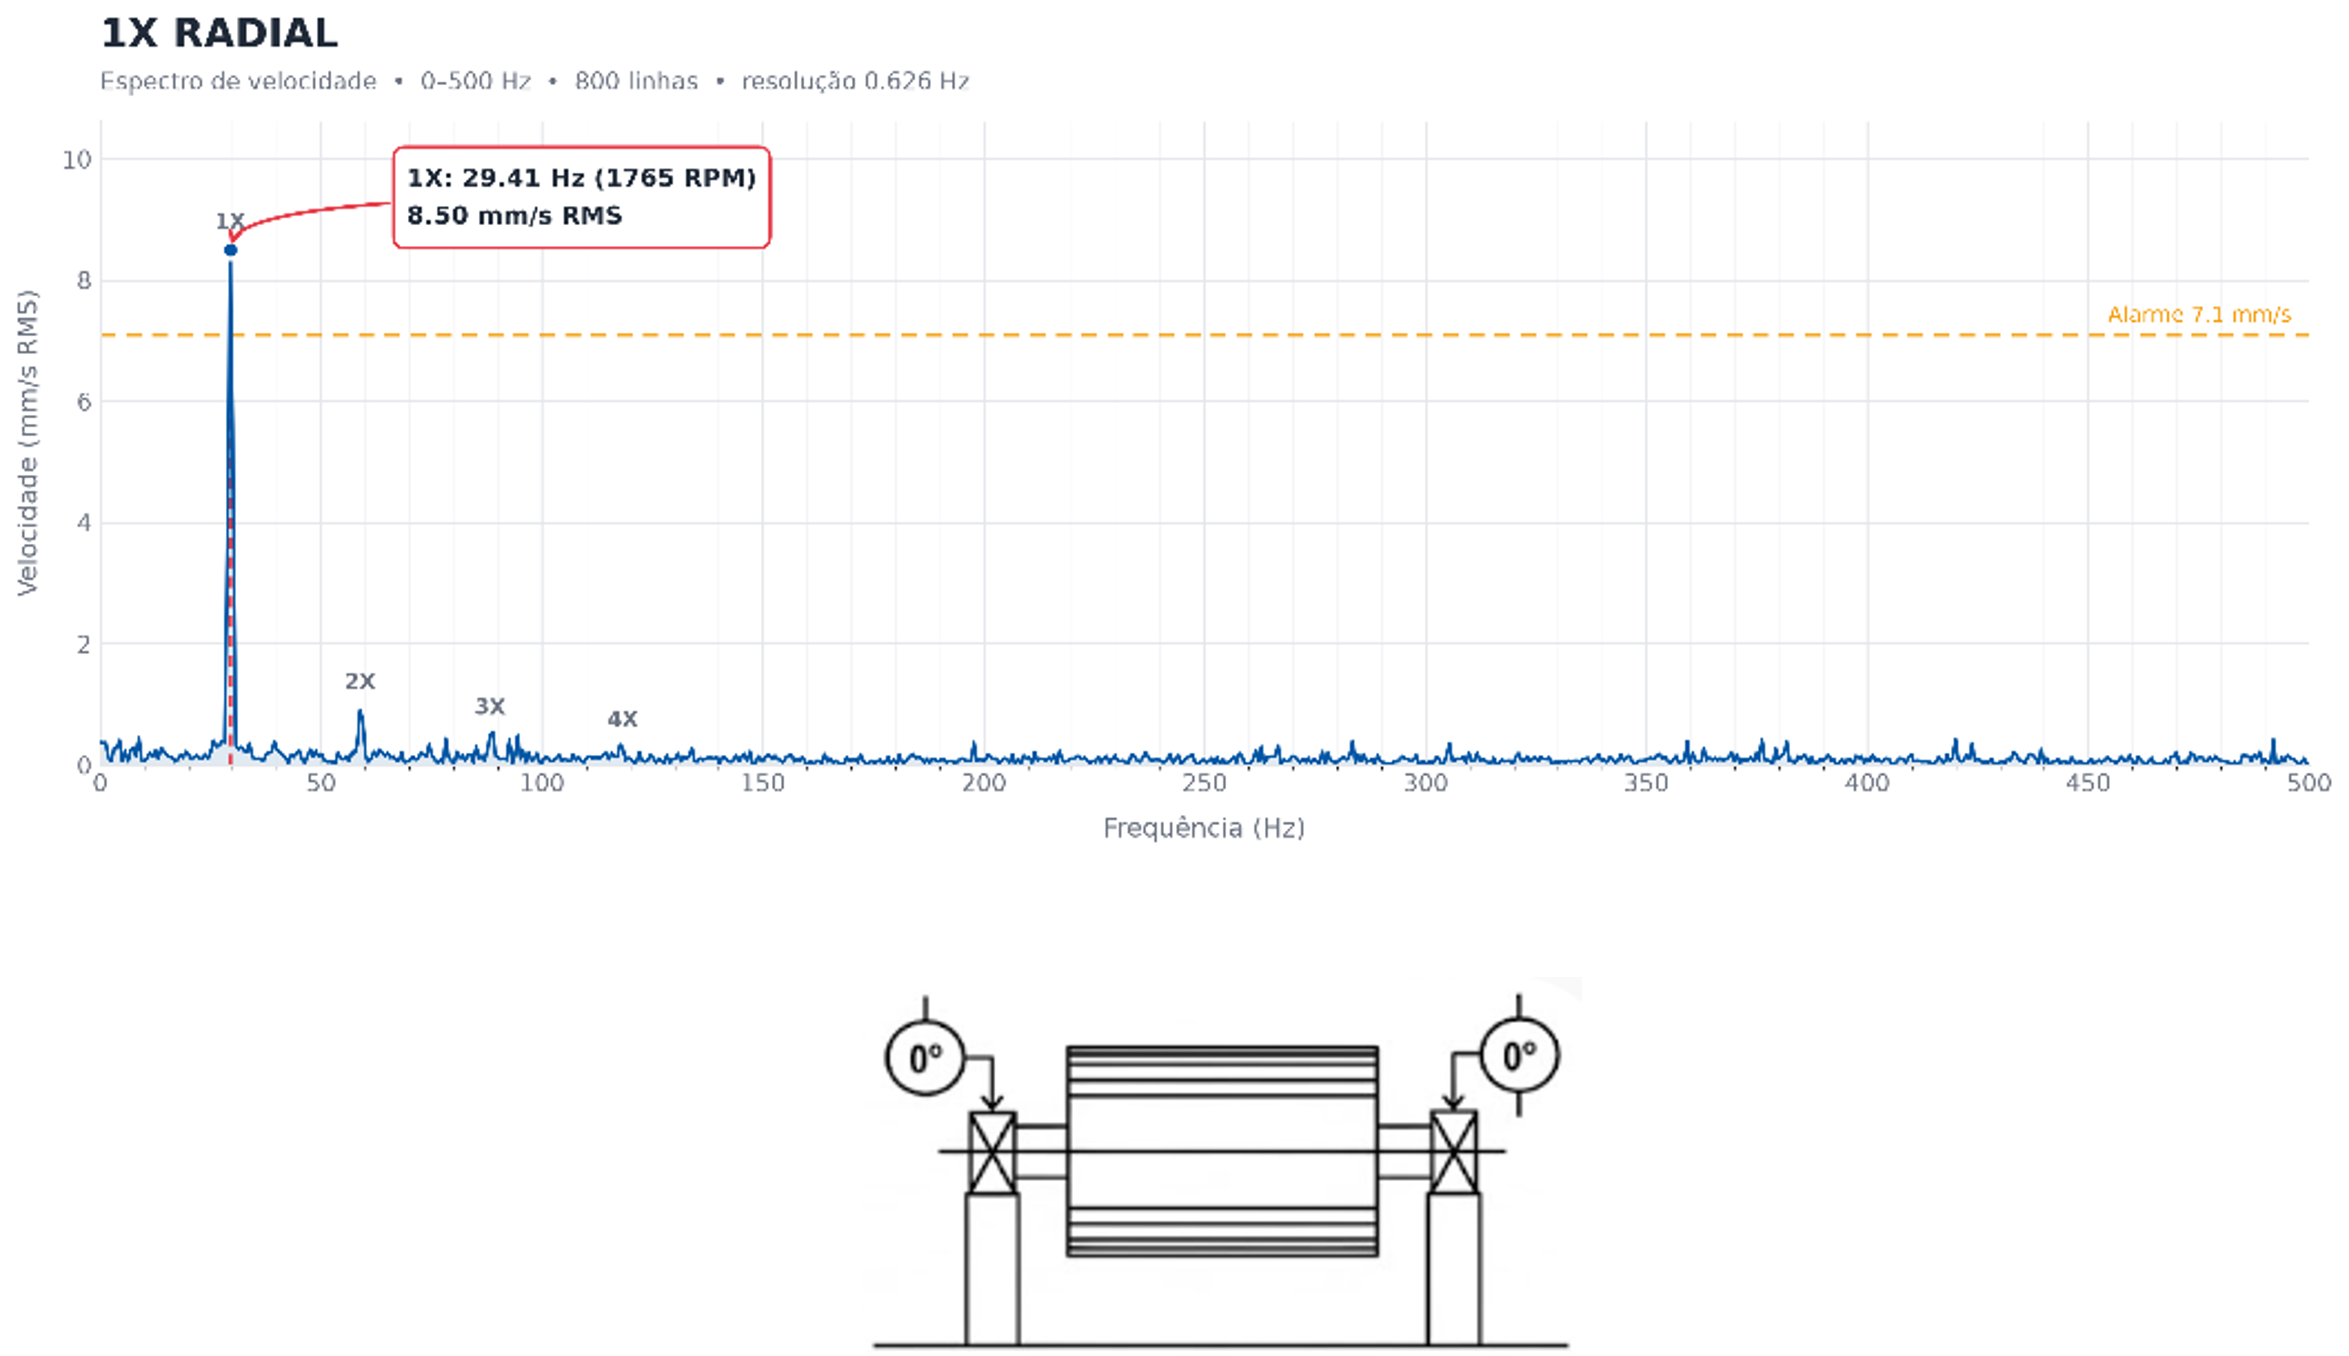Viewport: 2349px width, 1356px height.
Task: Click the '3X' harmonic label
Action: tap(489, 707)
